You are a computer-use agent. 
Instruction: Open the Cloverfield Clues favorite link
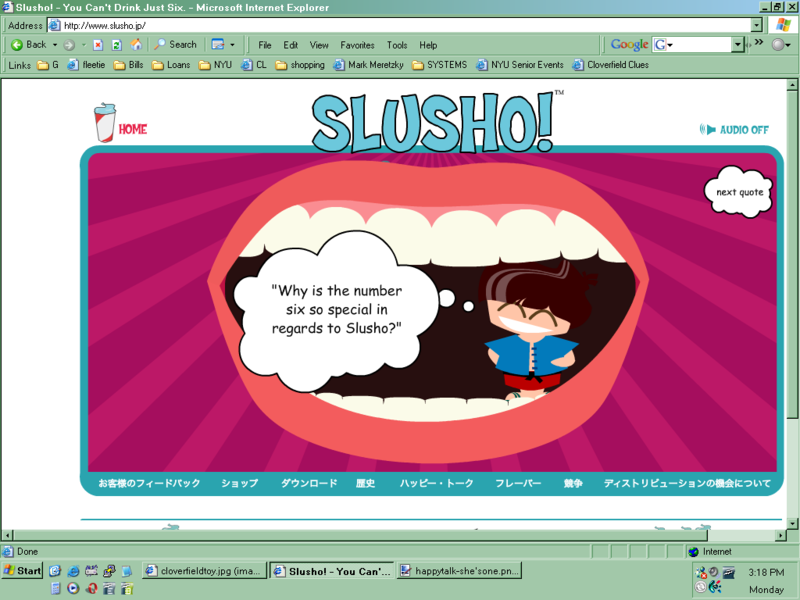pyautogui.click(x=610, y=65)
